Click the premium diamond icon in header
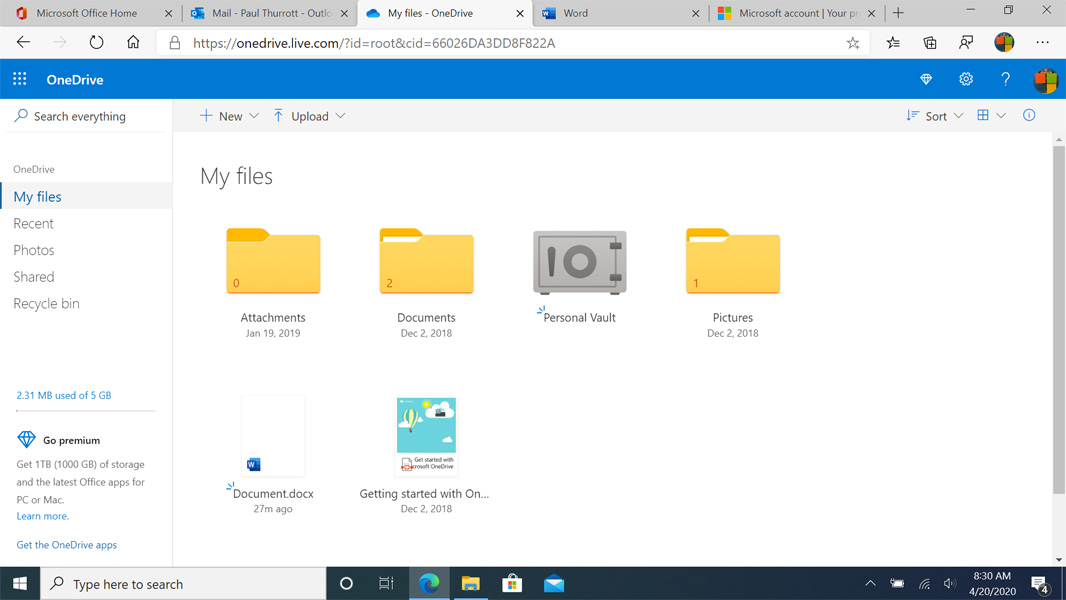The height and width of the screenshot is (600, 1066). (926, 79)
